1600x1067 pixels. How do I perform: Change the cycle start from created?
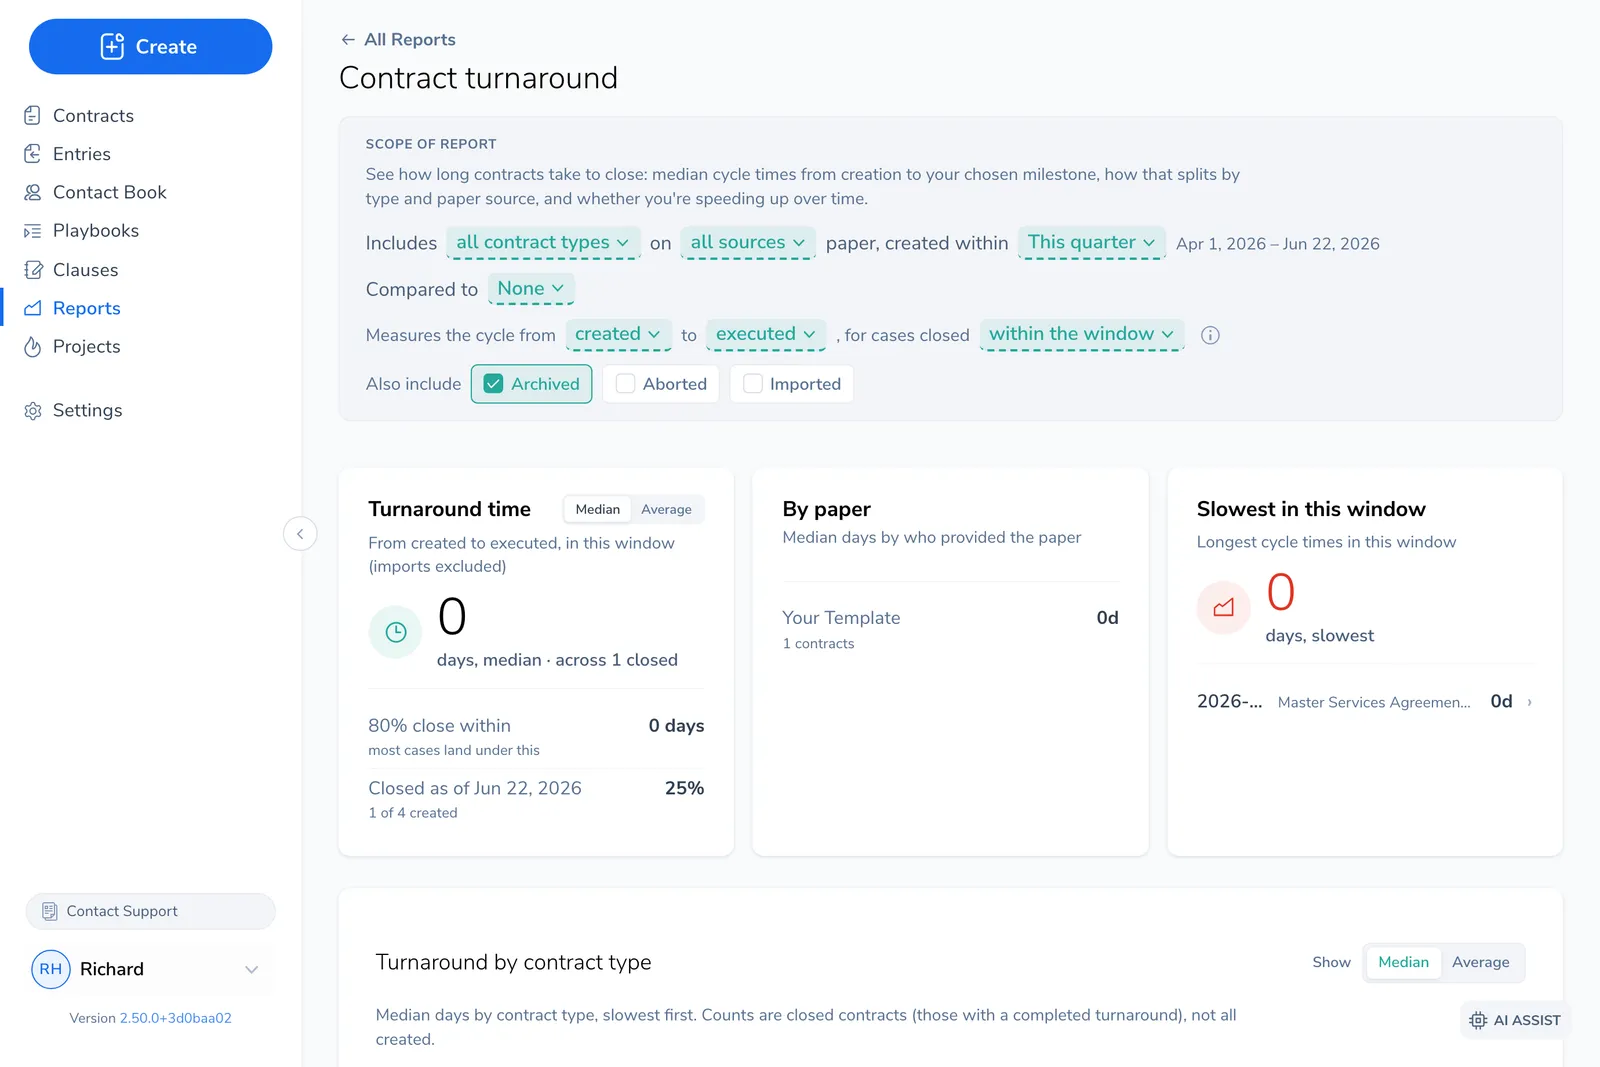618,335
